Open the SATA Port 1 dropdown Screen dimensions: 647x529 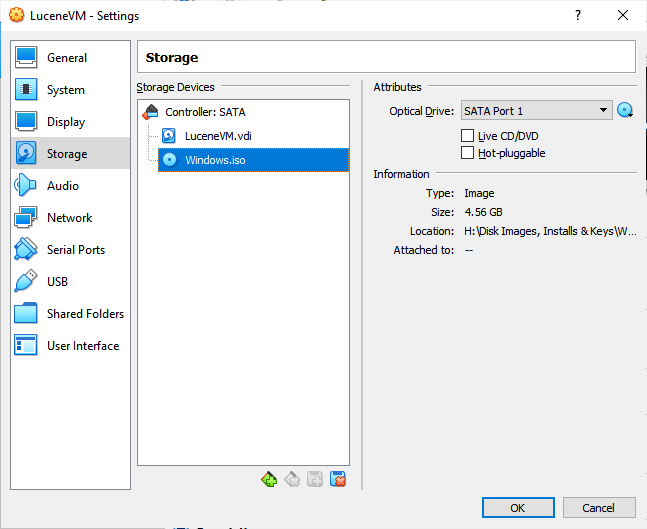536,111
